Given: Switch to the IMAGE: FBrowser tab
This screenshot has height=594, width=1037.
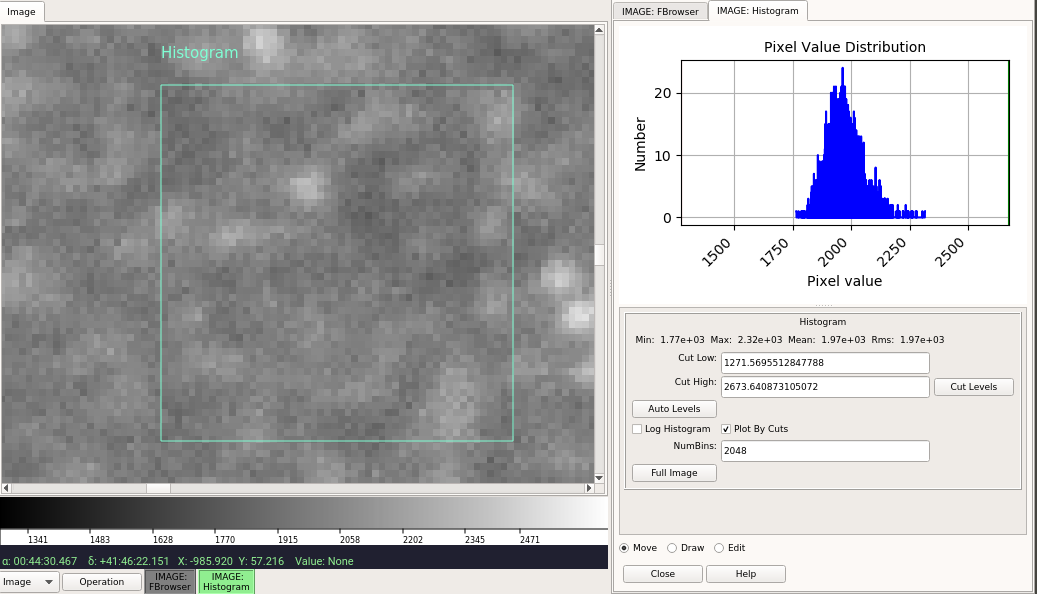Looking at the screenshot, I should (x=660, y=11).
